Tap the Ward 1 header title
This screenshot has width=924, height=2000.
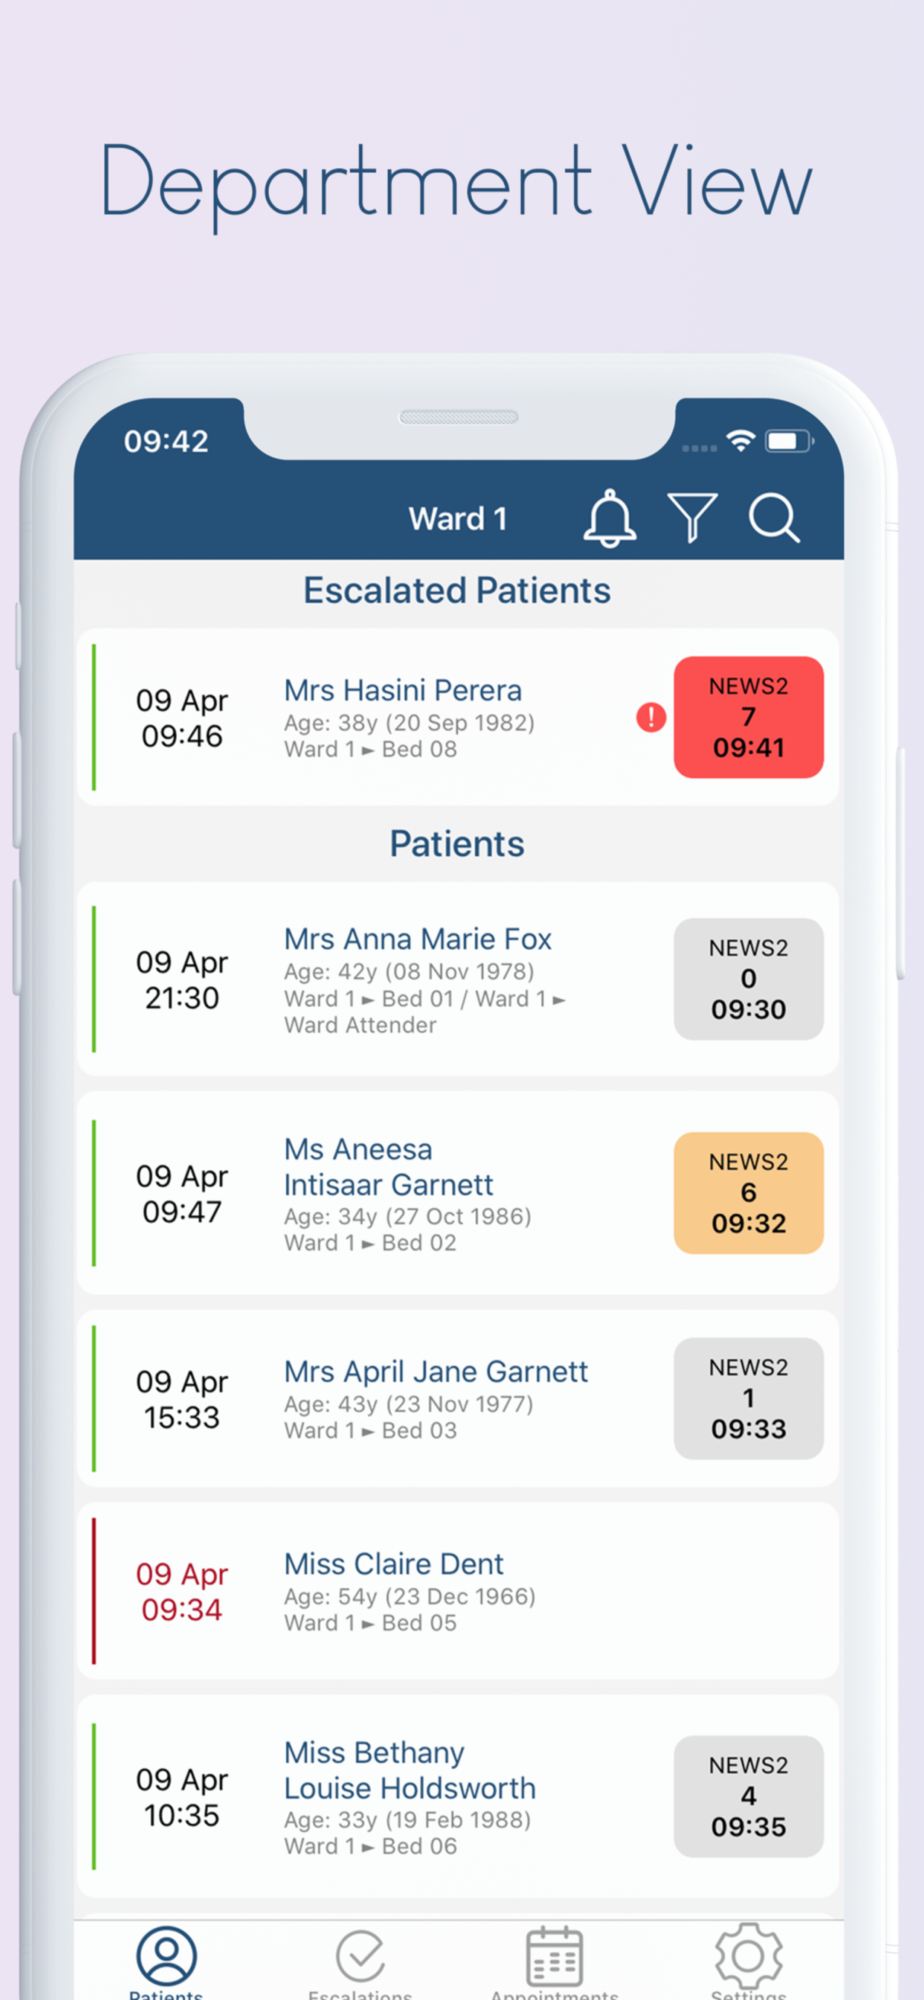(x=458, y=519)
